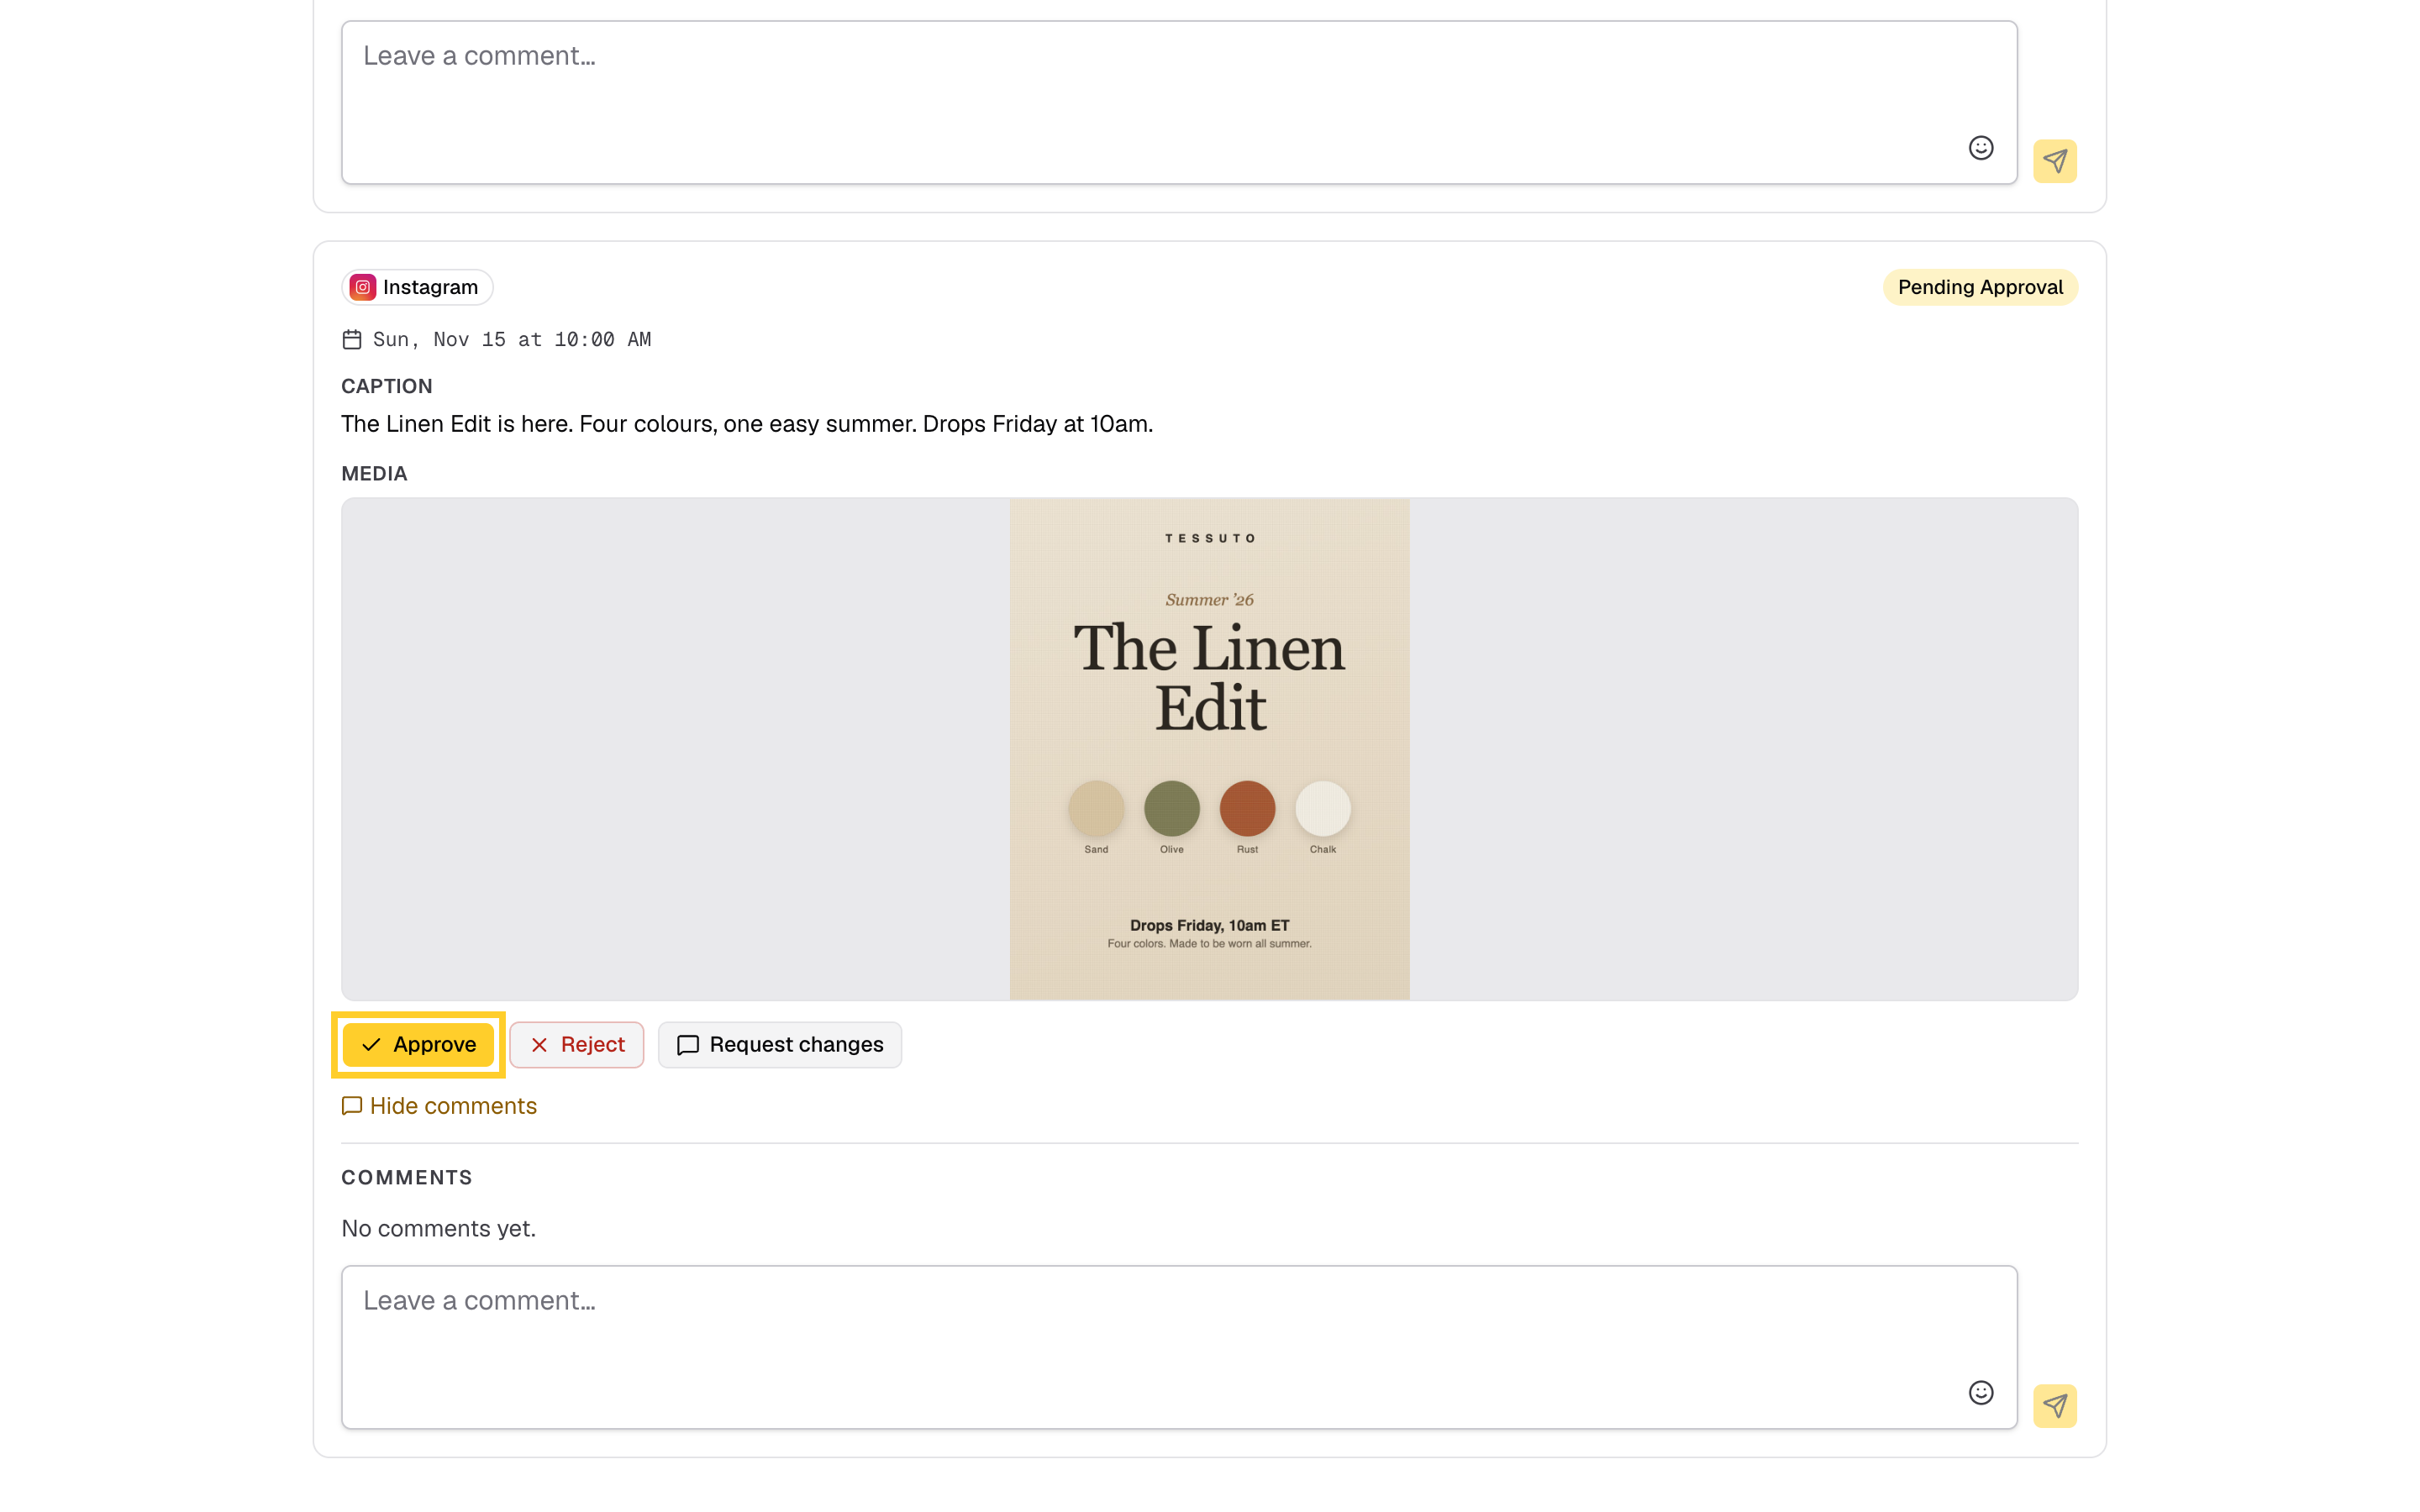
Task: Click the Instagram logo icon
Action: (x=363, y=287)
